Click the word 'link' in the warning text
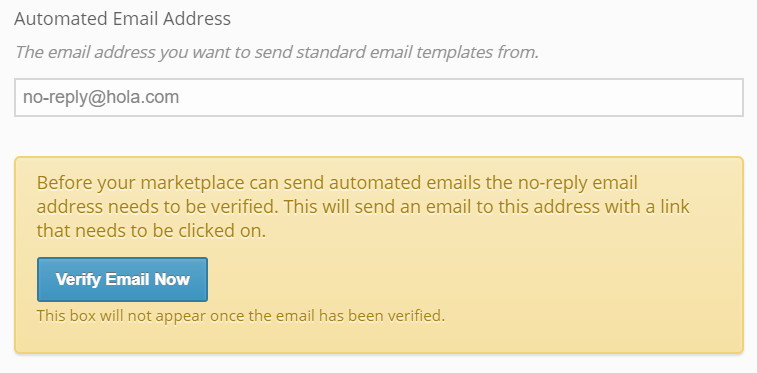 coord(672,207)
